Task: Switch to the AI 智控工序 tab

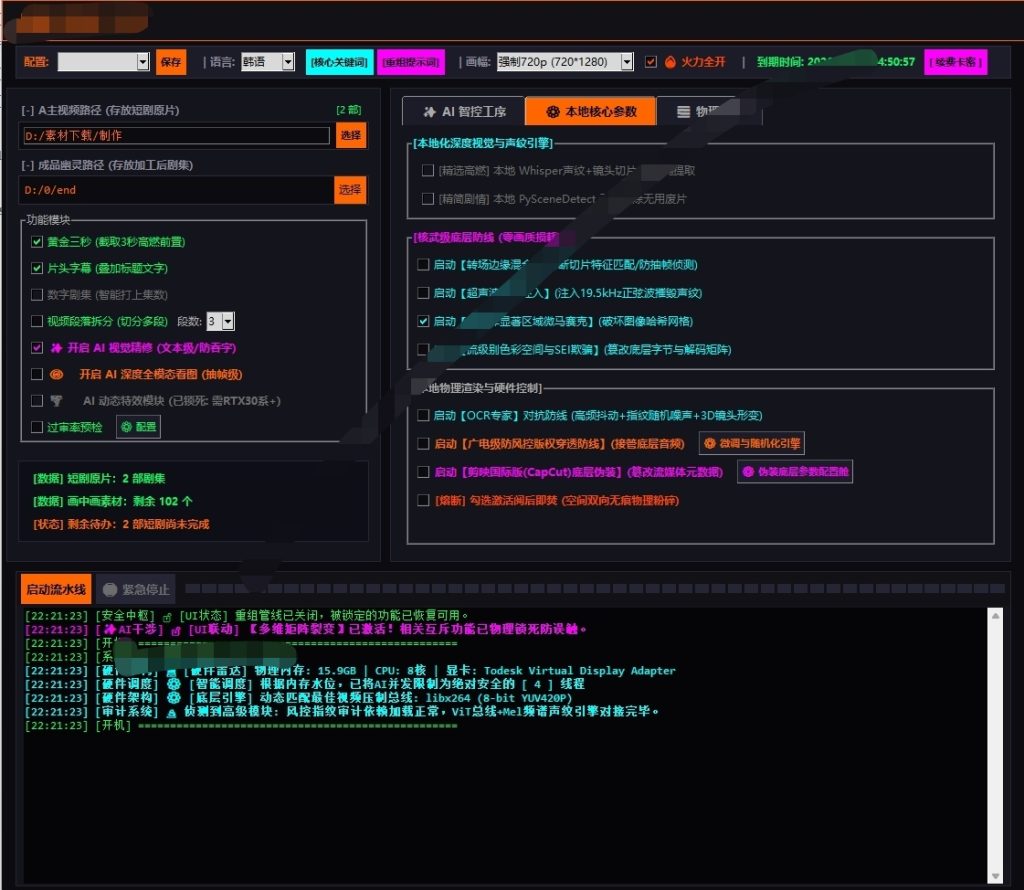Action: [x=464, y=112]
